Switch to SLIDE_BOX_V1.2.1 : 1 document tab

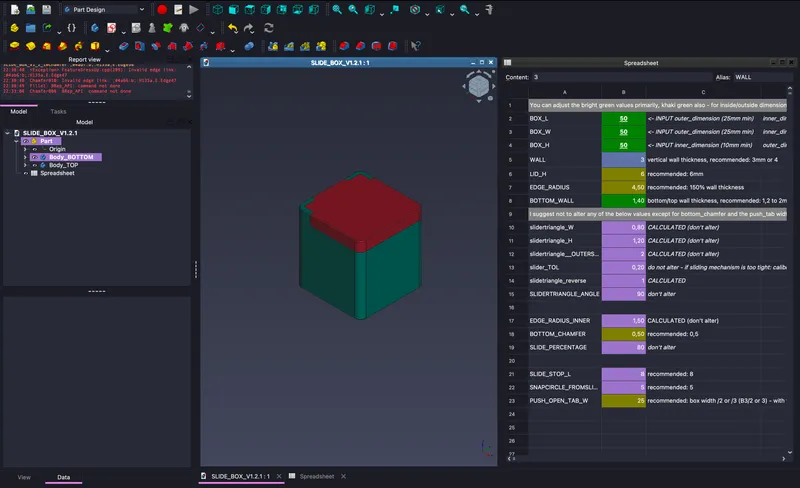(240, 476)
